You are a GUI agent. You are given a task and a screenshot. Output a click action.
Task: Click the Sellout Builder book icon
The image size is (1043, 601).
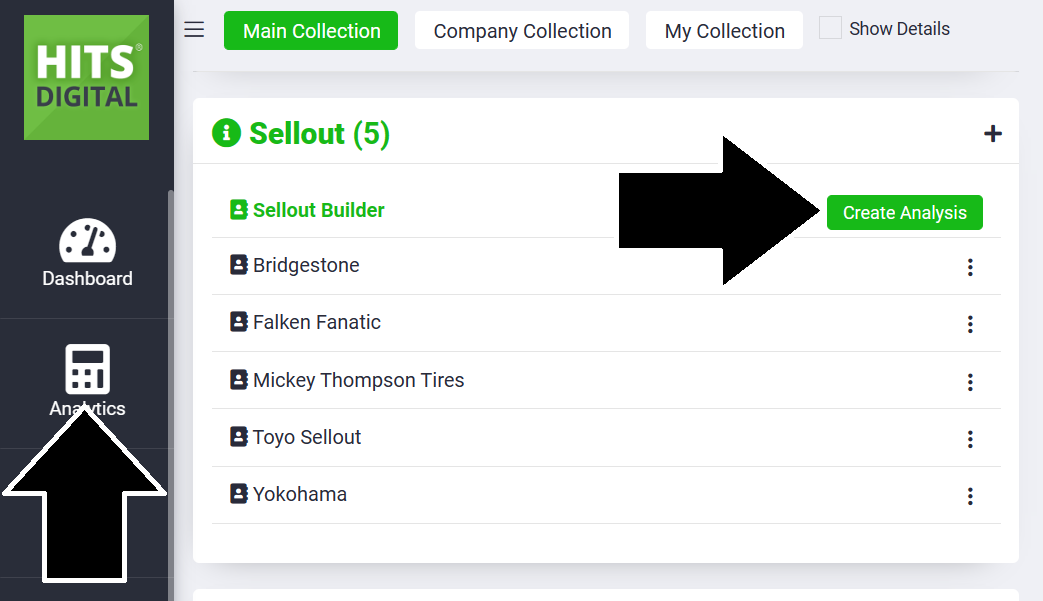(x=238, y=210)
